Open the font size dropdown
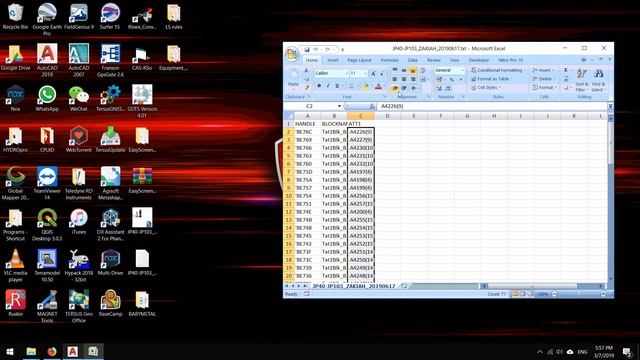This screenshot has height=360, width=640. (365, 73)
